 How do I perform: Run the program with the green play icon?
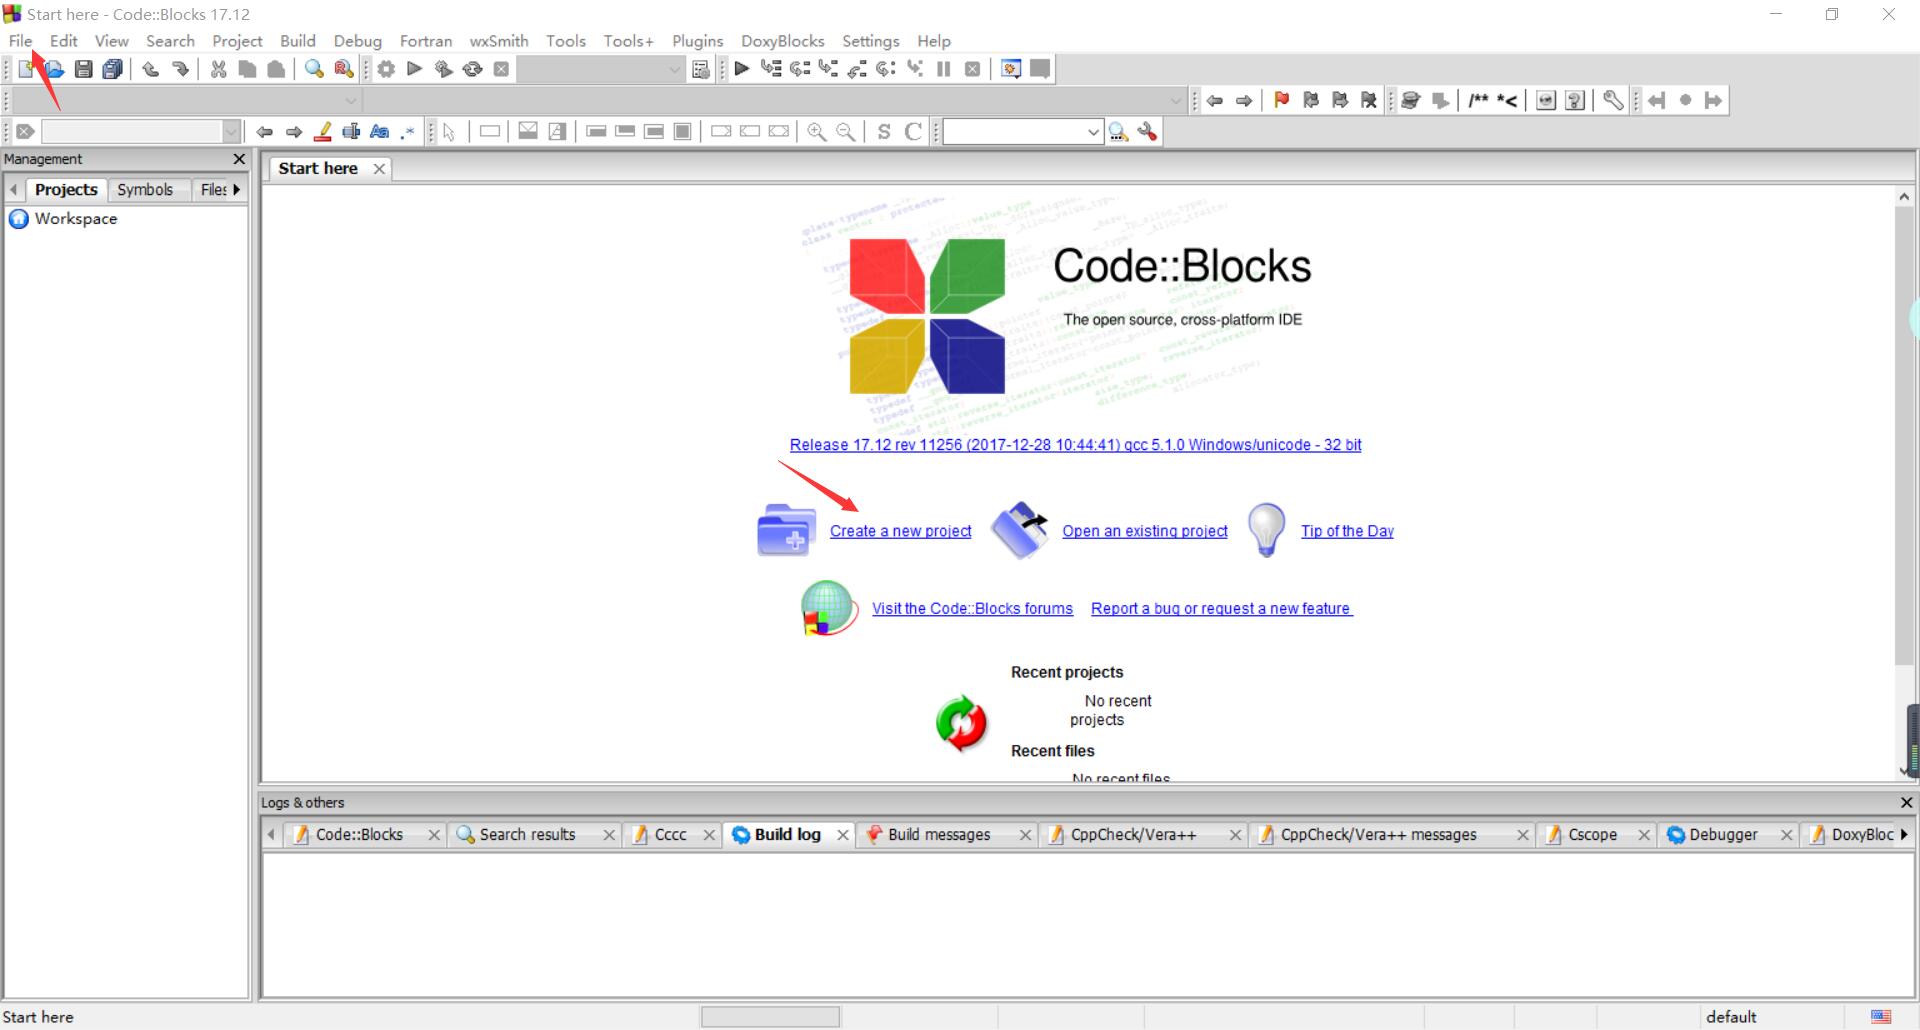414,68
